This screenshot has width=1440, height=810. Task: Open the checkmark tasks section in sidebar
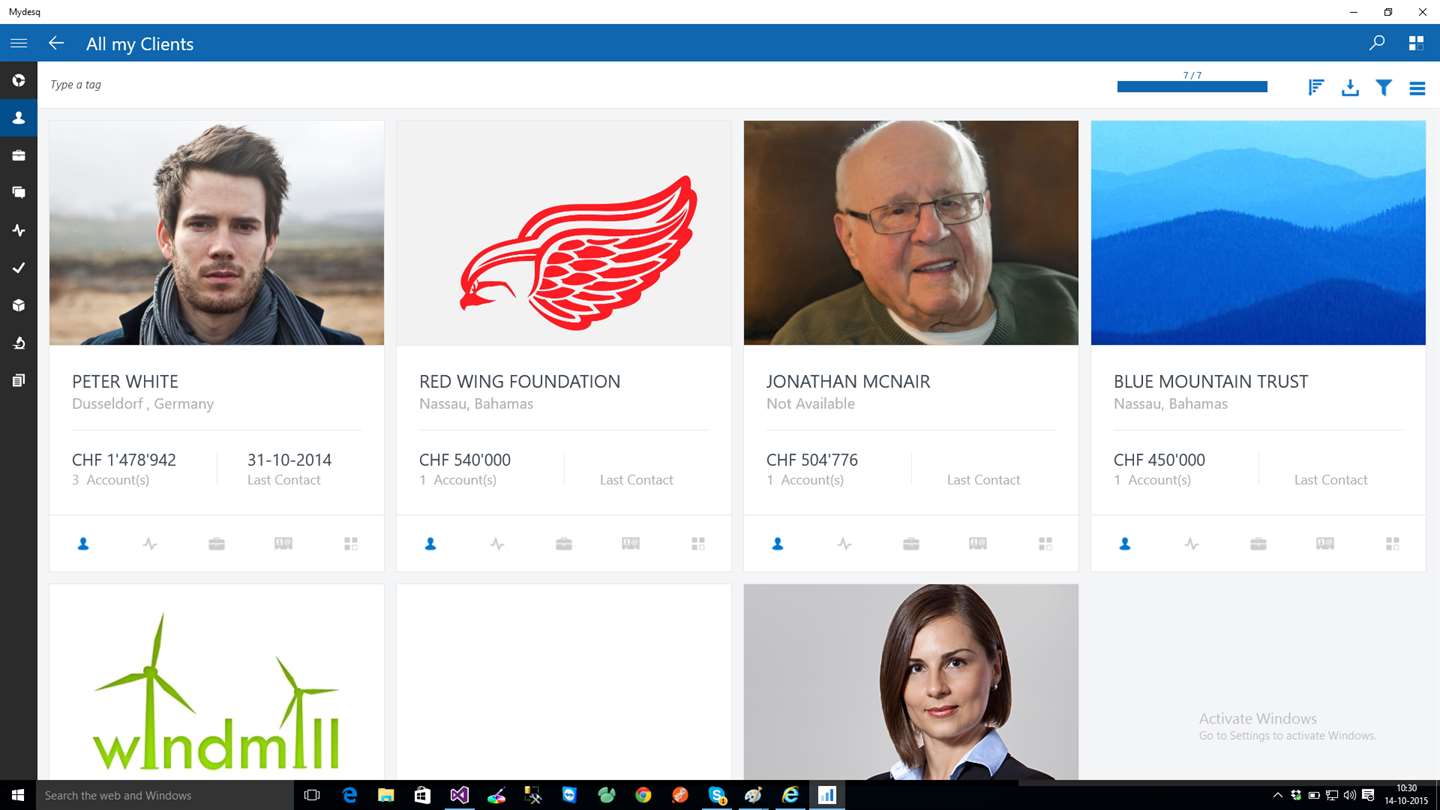[x=18, y=268]
